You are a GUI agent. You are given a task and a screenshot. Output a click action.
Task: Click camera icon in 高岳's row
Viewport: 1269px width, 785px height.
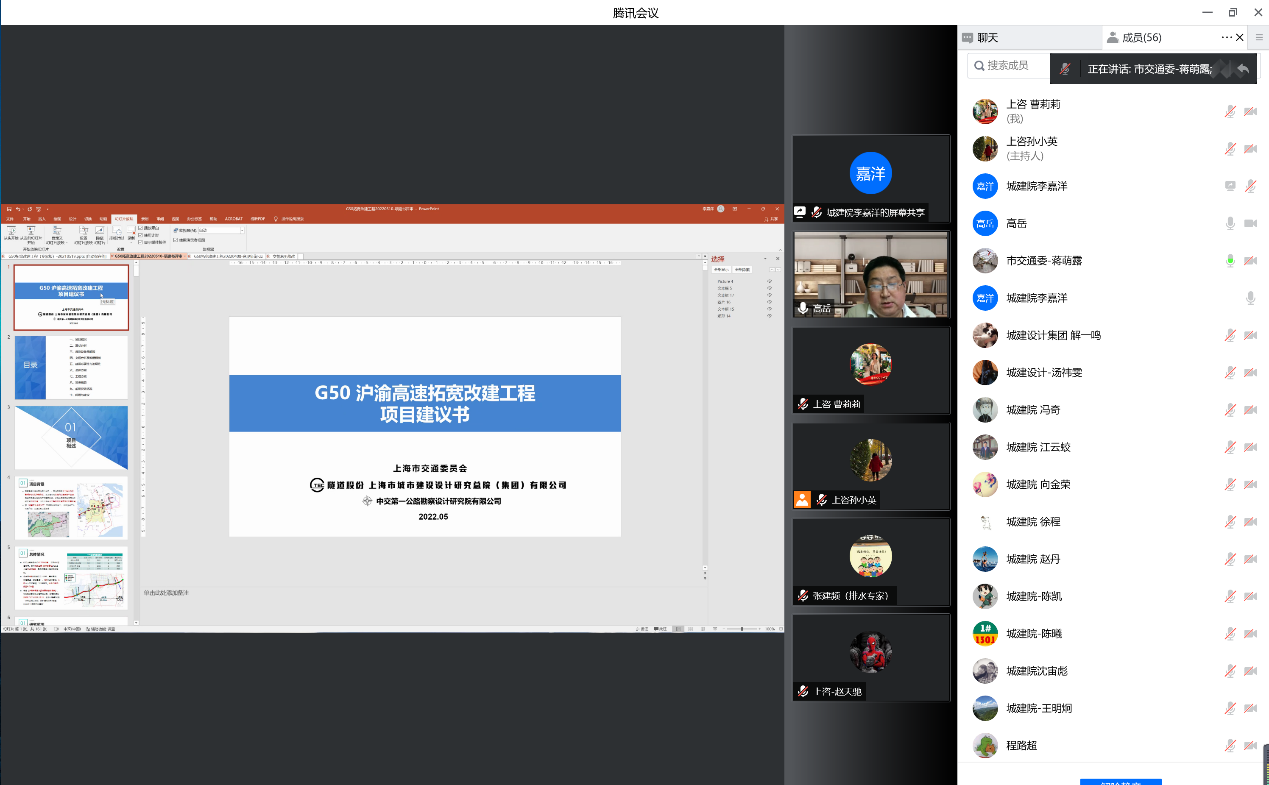[1250, 223]
